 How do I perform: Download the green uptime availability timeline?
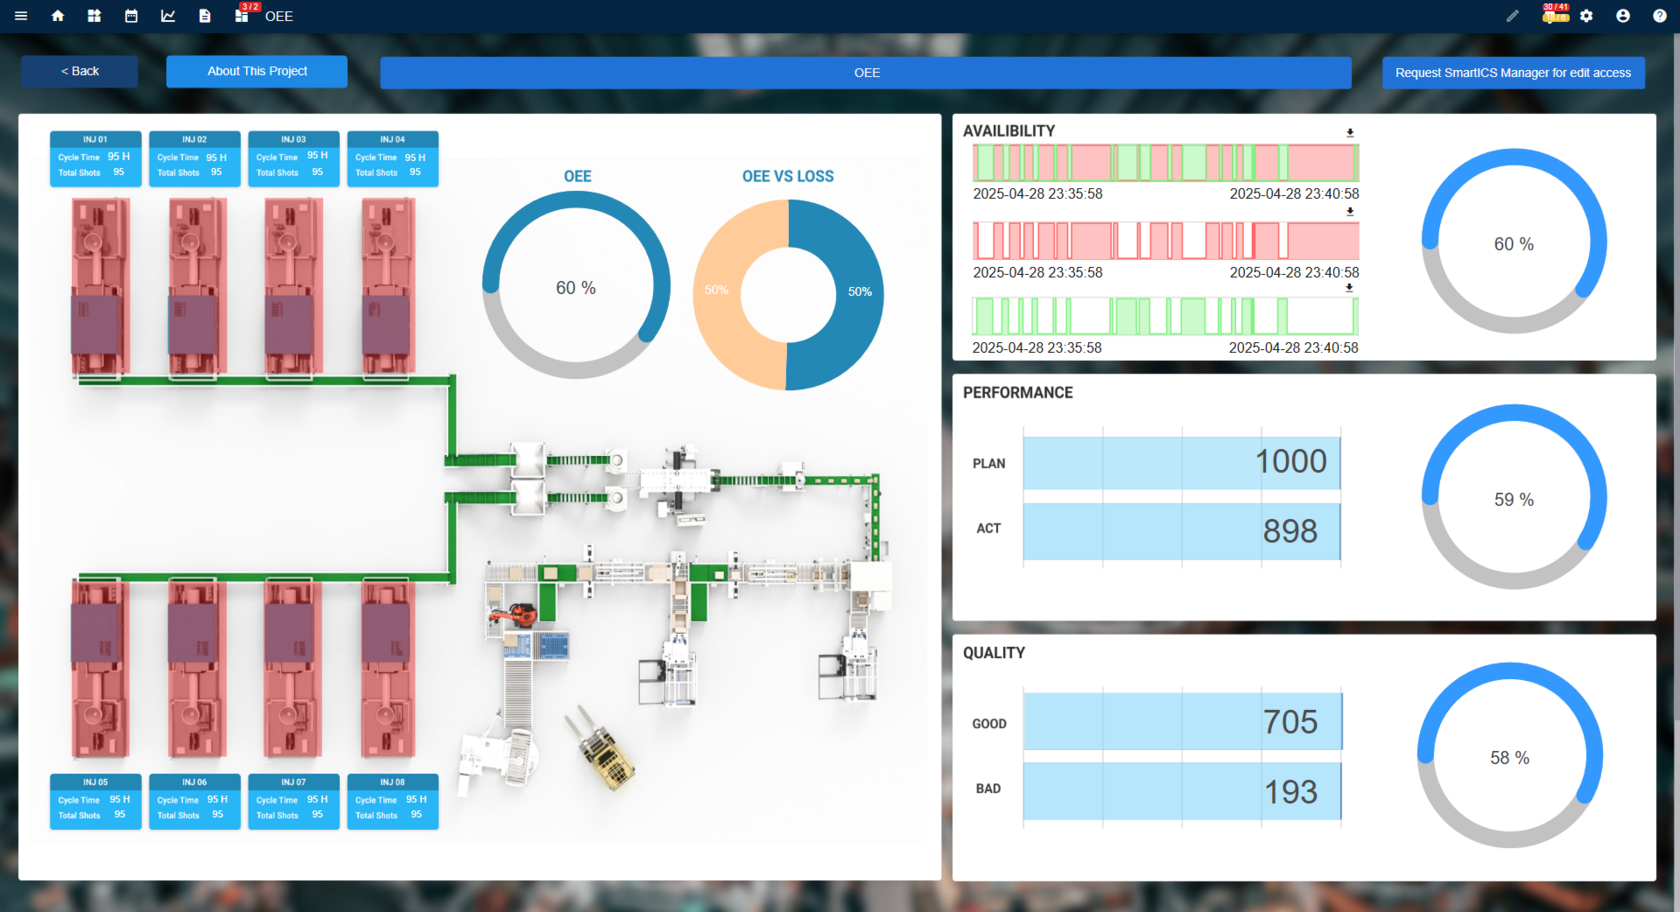click(1350, 287)
